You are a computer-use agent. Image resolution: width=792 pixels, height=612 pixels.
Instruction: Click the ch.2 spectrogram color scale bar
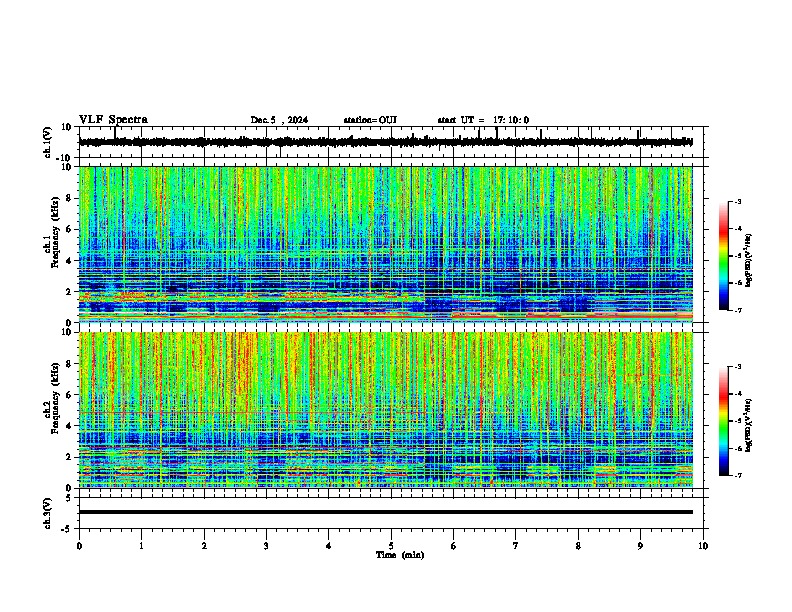tap(723, 421)
